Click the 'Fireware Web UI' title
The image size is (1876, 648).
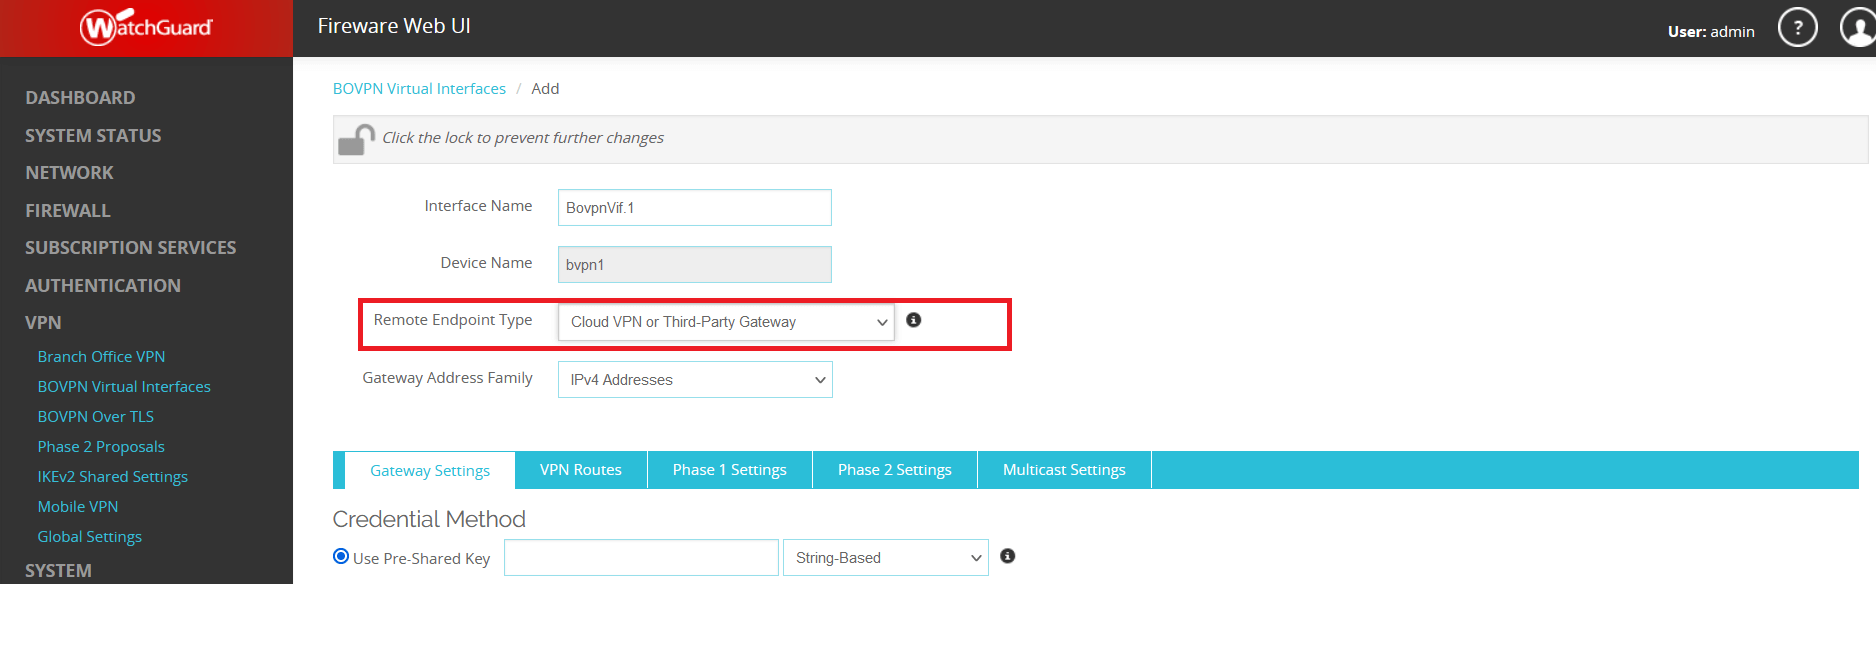[x=394, y=27]
